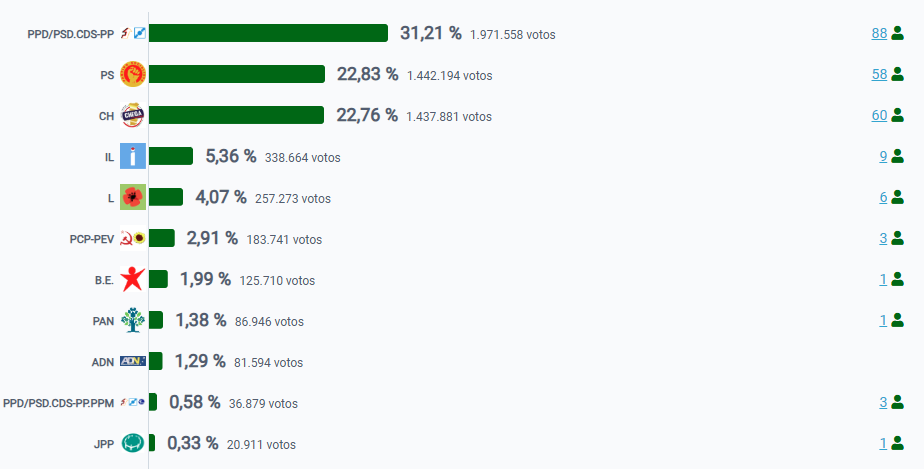Select the B.E. red star logo
Screen dimensions: 924x469
coord(132,279)
